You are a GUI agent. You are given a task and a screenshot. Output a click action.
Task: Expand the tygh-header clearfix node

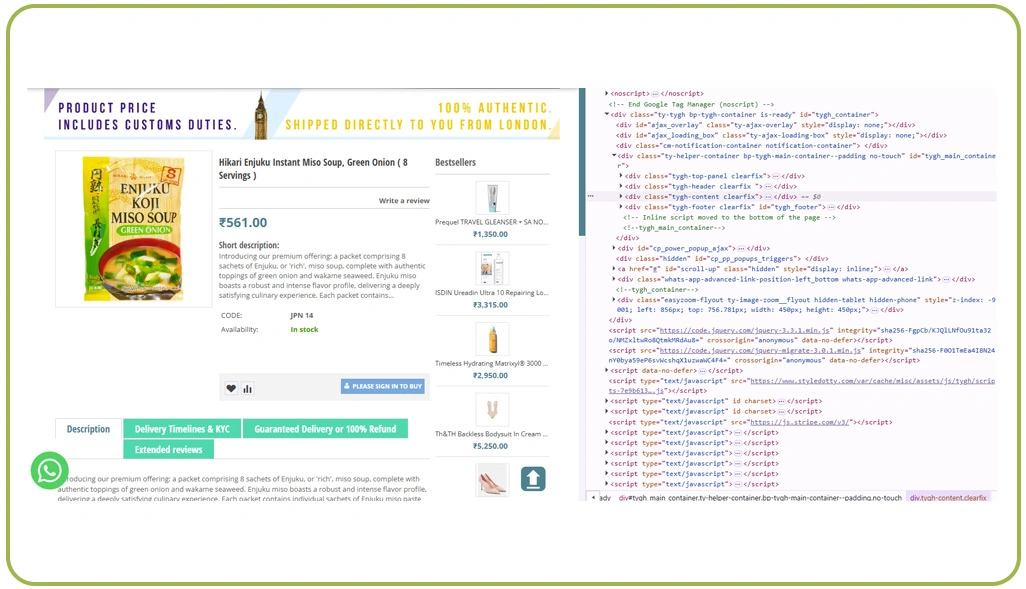point(620,186)
